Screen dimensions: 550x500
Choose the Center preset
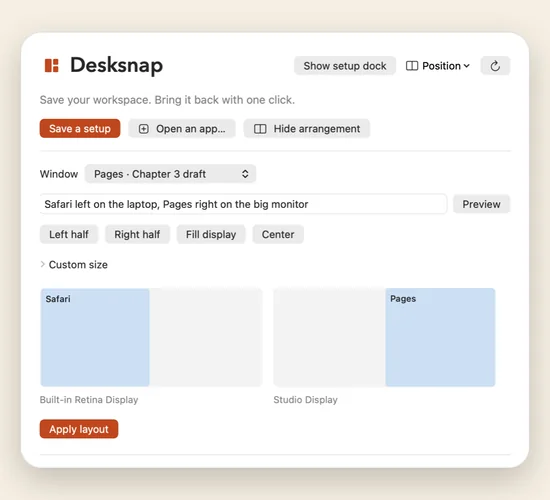pos(278,234)
